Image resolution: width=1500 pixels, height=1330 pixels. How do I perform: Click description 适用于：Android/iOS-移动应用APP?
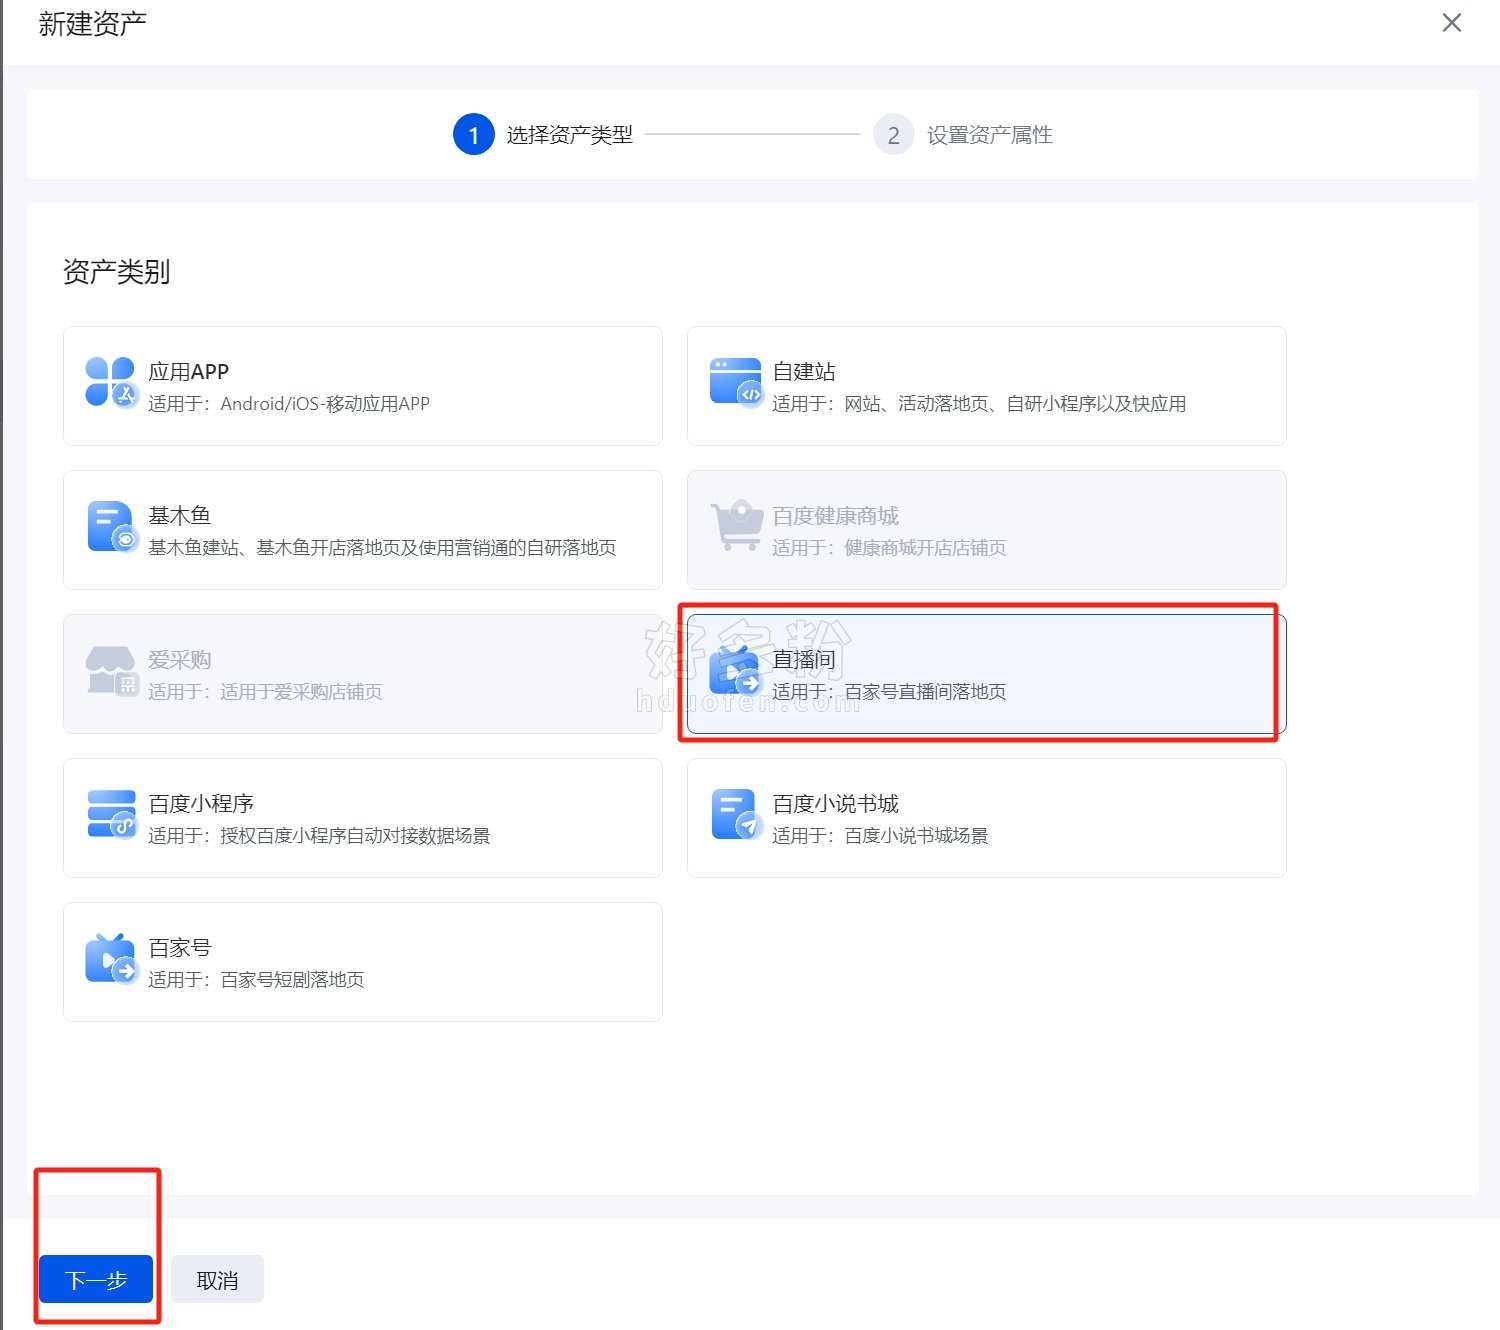[x=289, y=404]
